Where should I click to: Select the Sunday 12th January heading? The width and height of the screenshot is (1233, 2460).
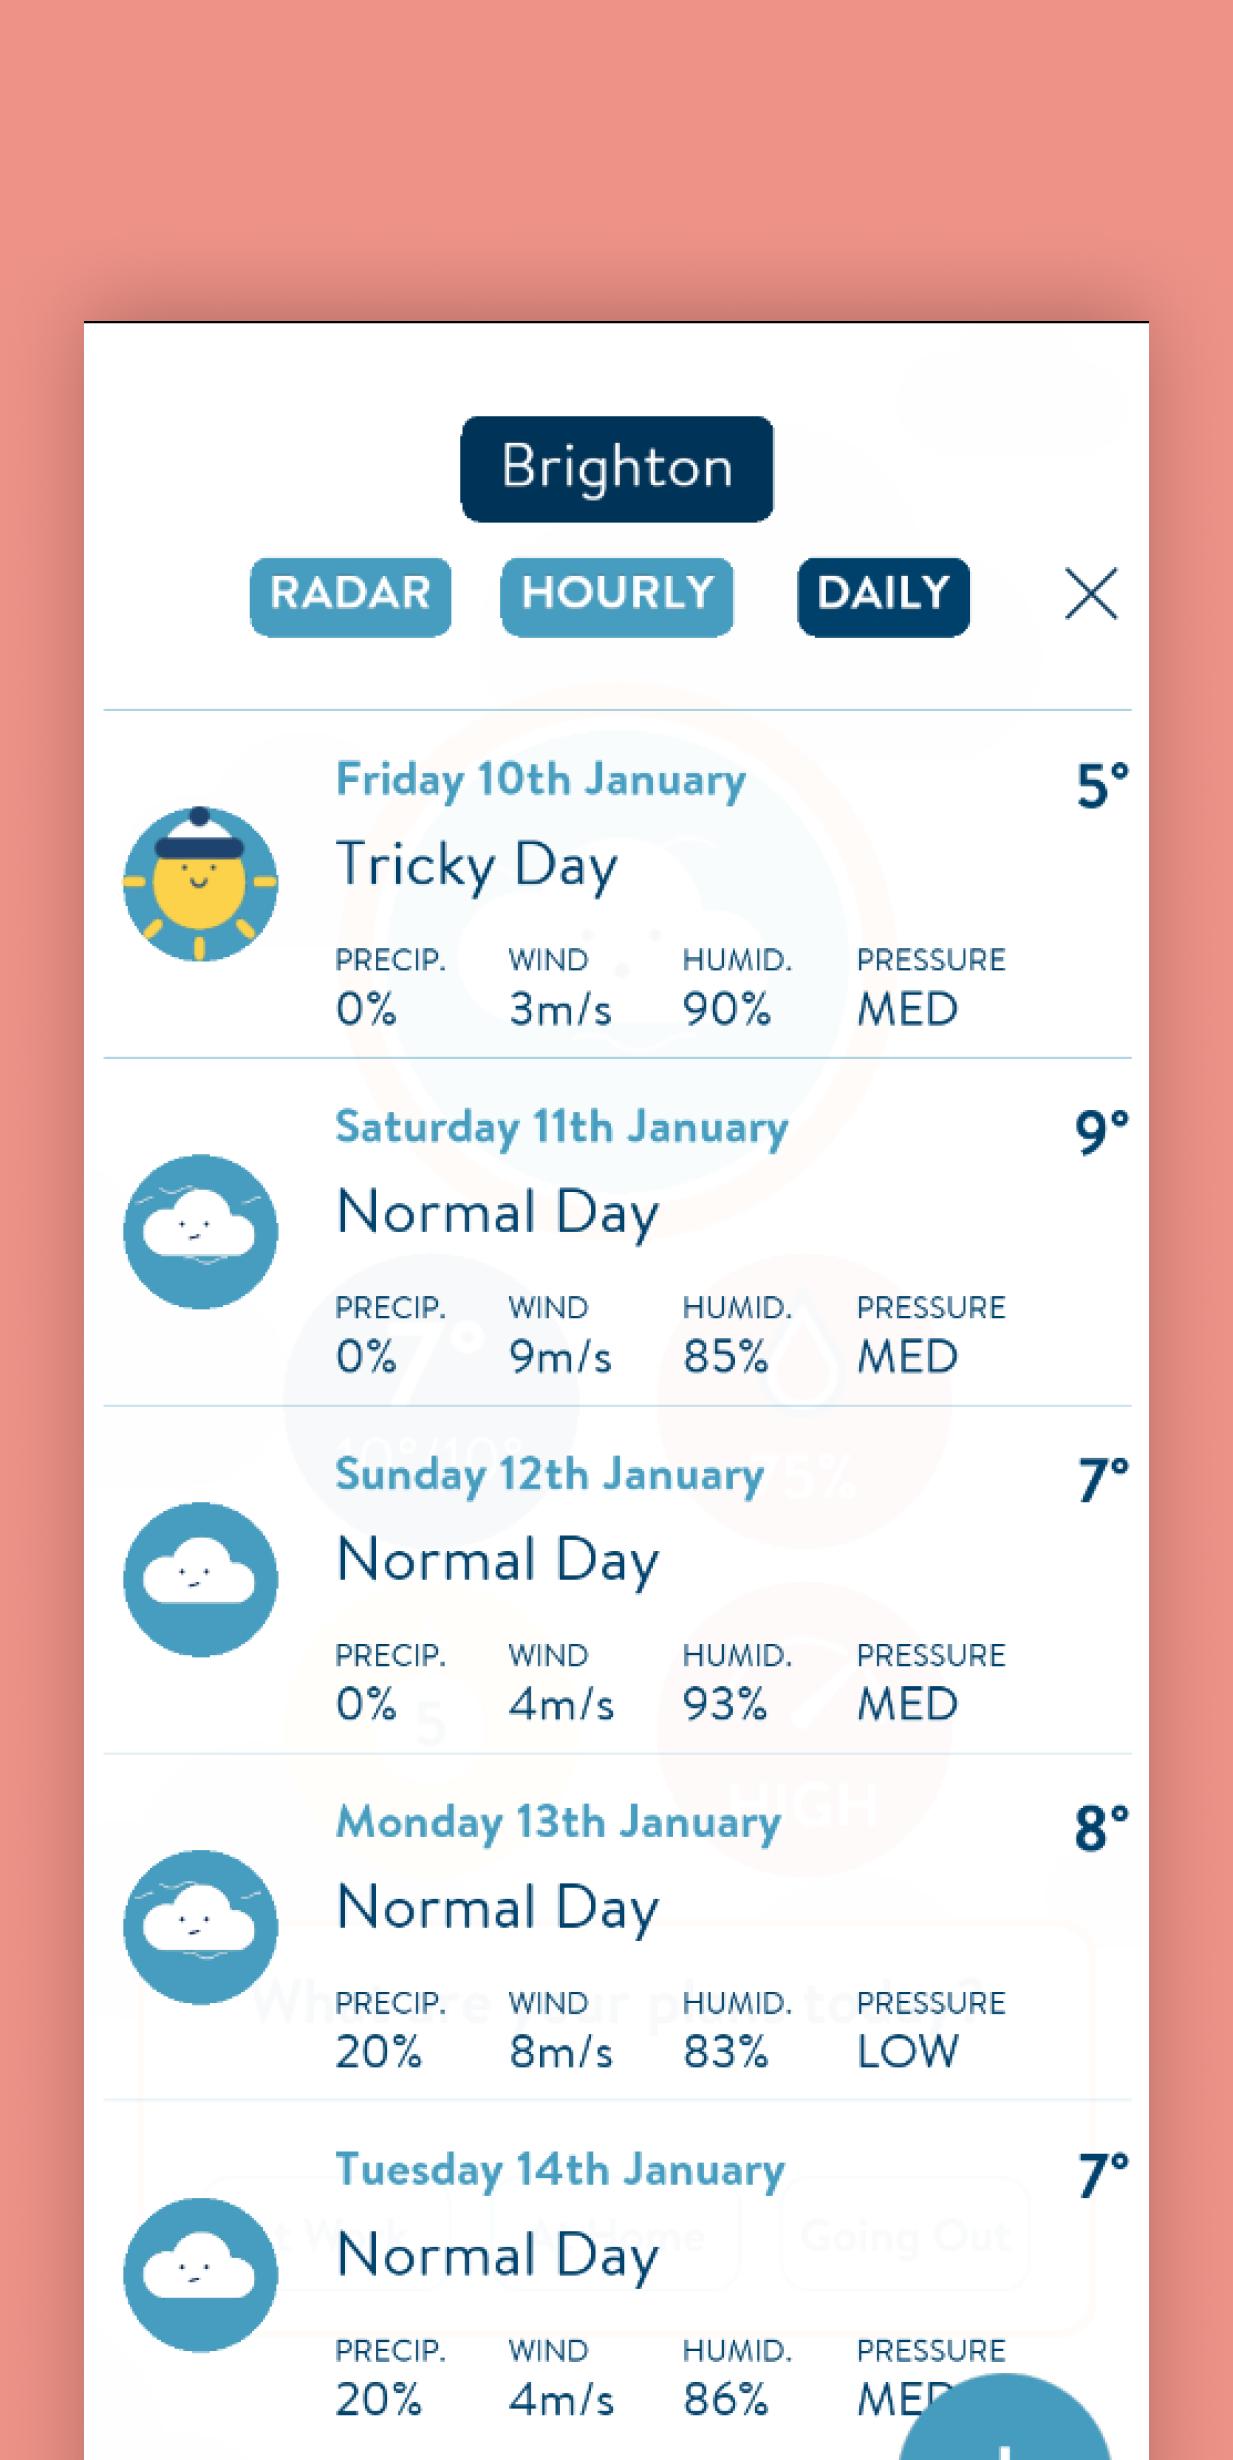(x=549, y=1475)
